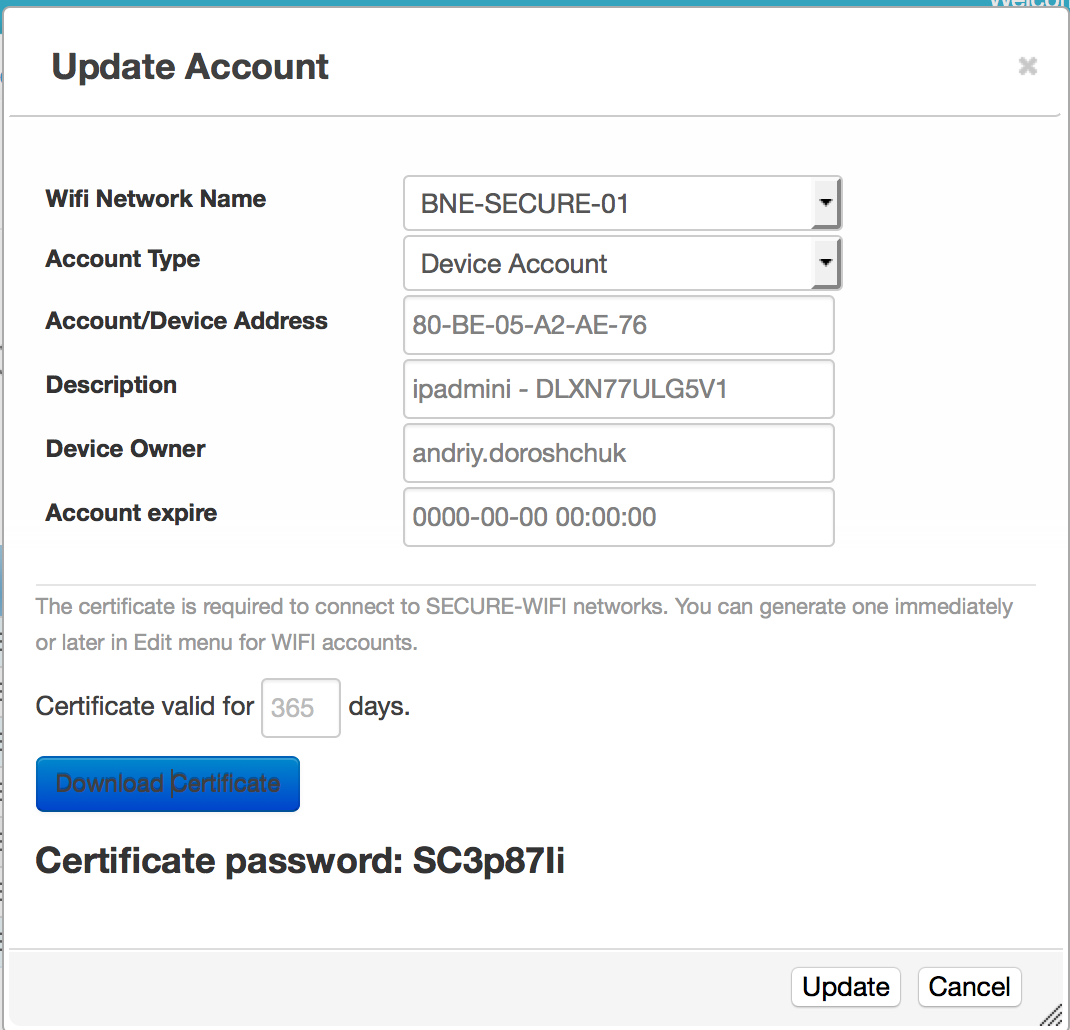
Task: Click the Update button
Action: (845, 987)
